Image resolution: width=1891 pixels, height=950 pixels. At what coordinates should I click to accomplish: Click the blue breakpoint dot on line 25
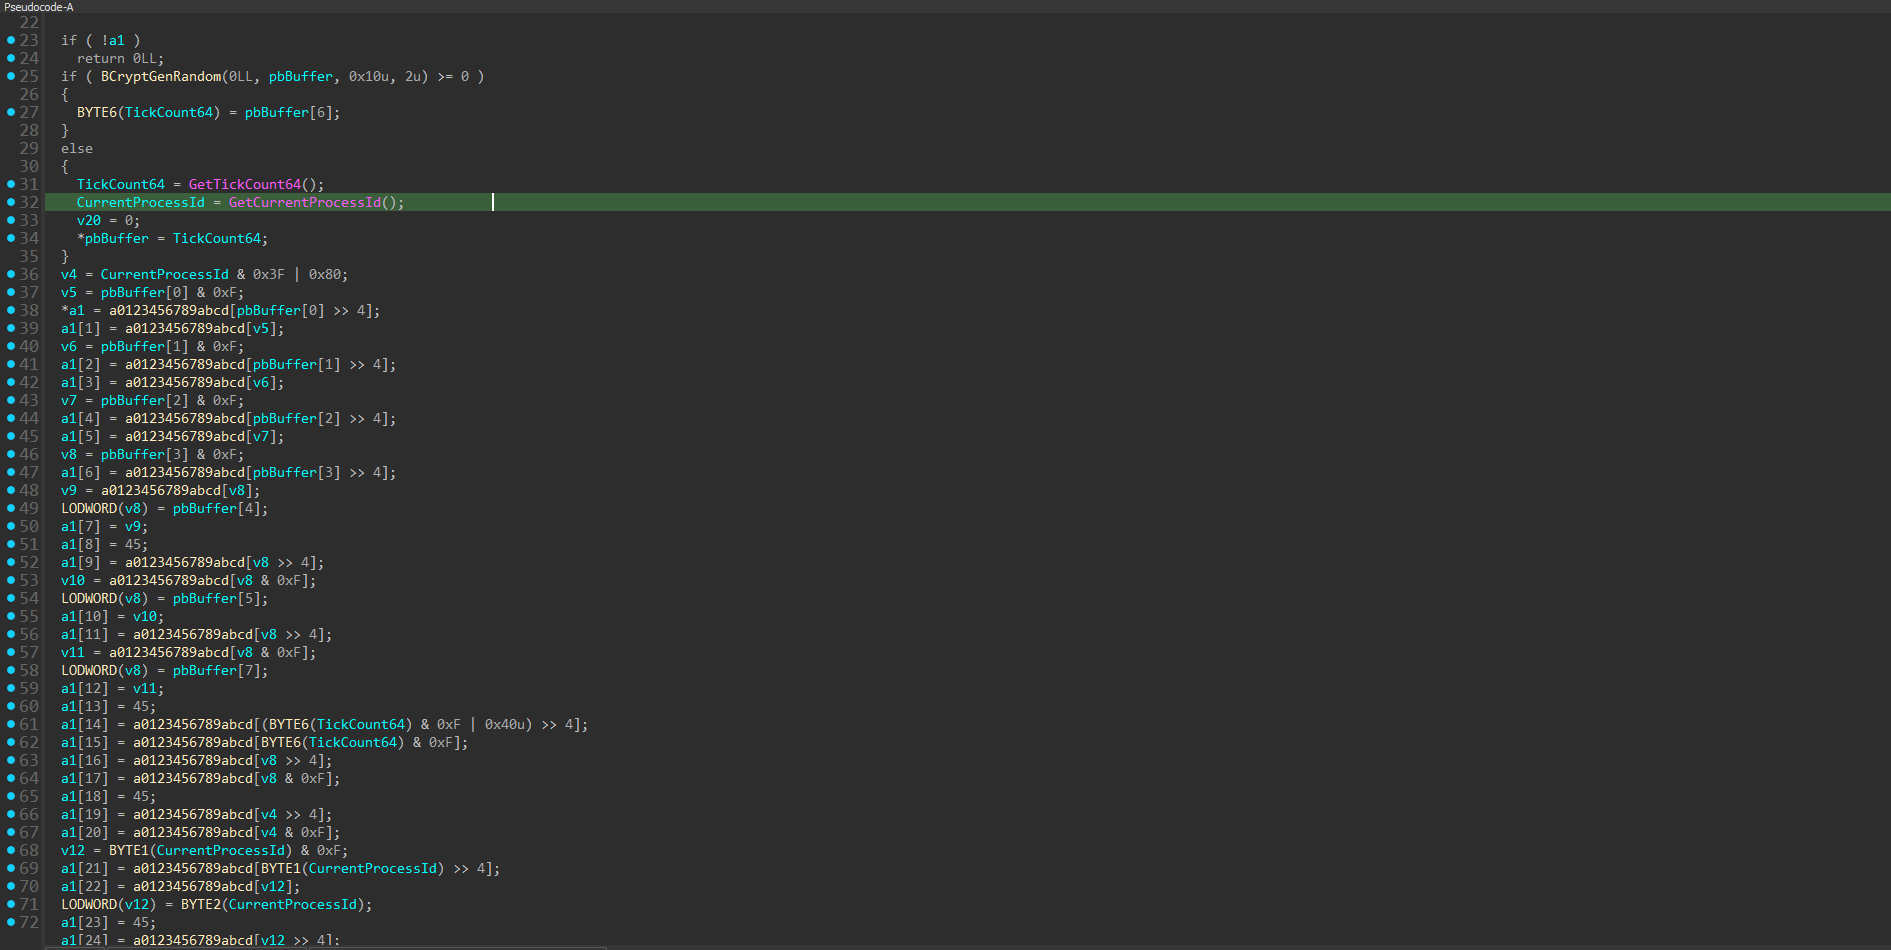(x=11, y=76)
